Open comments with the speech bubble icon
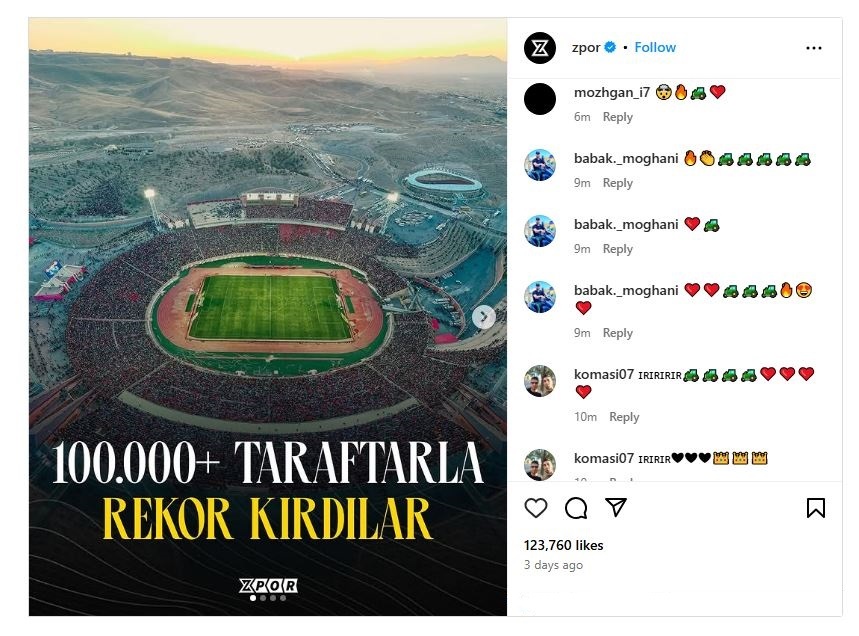859x636 pixels. pos(576,508)
